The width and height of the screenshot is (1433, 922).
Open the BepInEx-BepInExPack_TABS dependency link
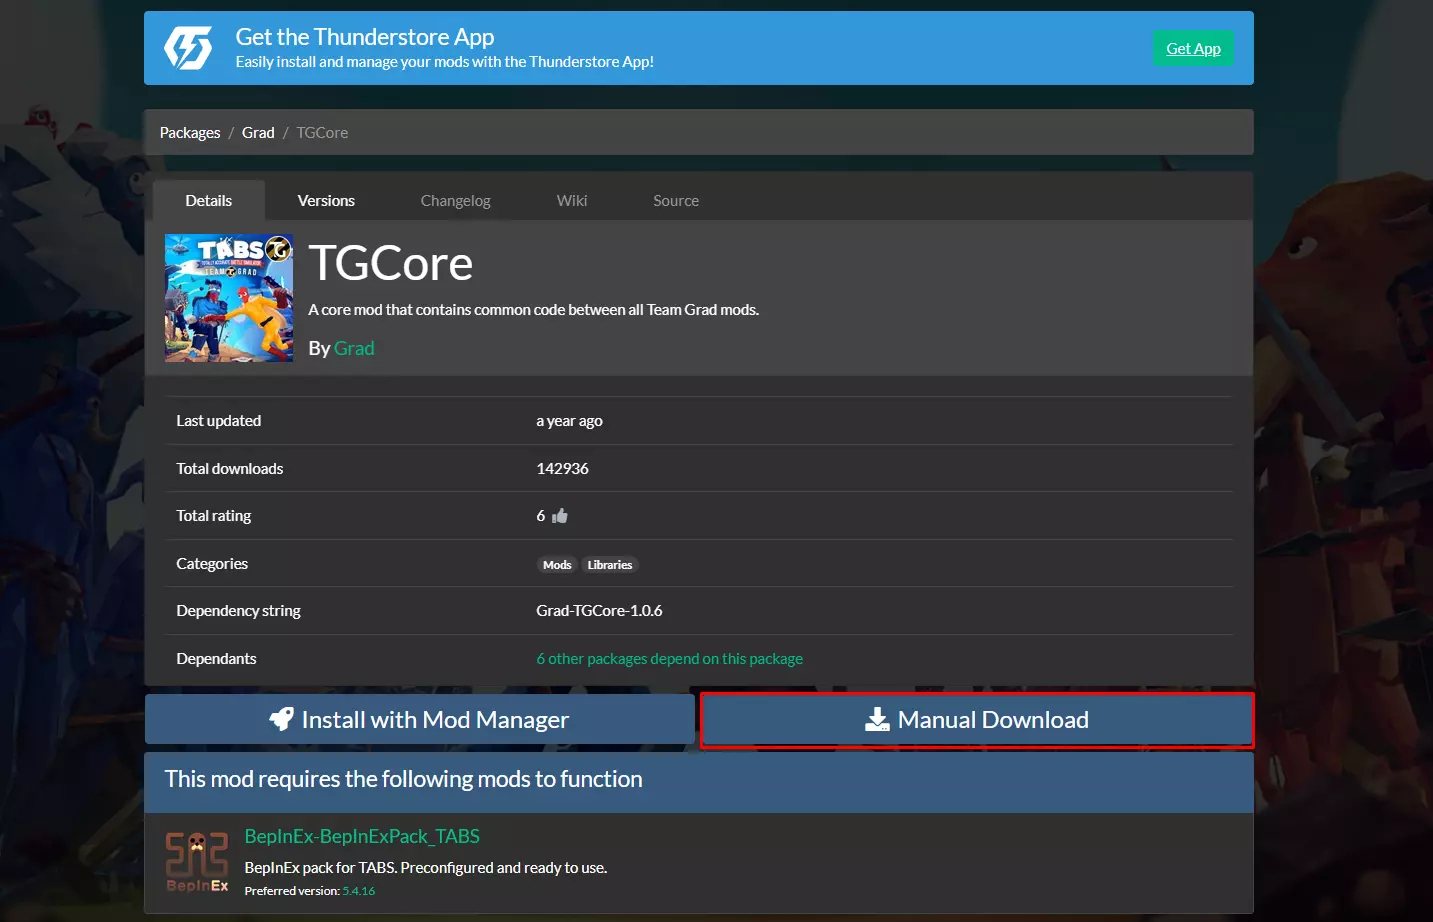pyautogui.click(x=362, y=836)
